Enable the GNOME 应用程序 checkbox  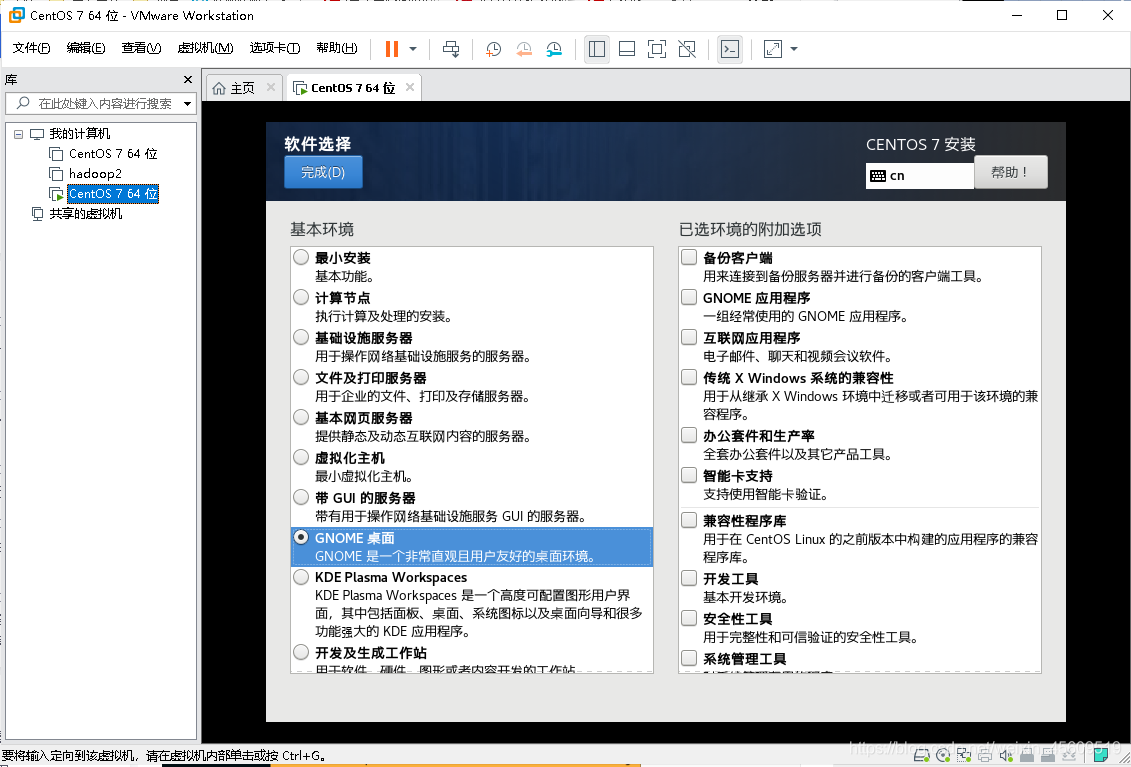click(690, 297)
